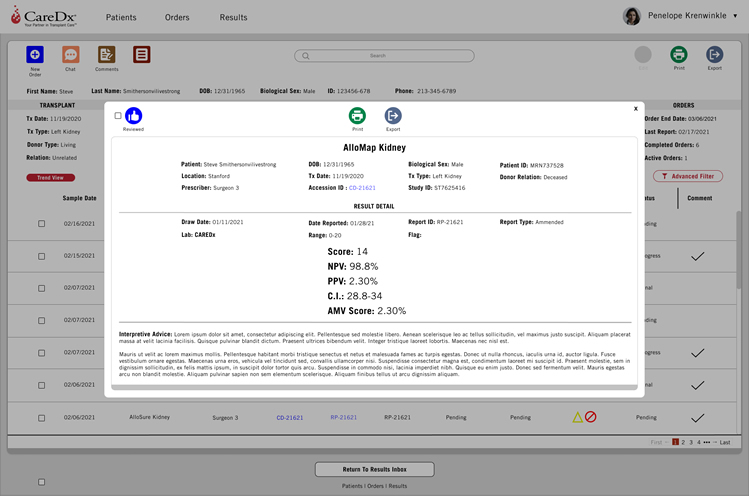This screenshot has height=496, width=749.
Task: Click the yellow warning triangle icon
Action: coord(578,417)
